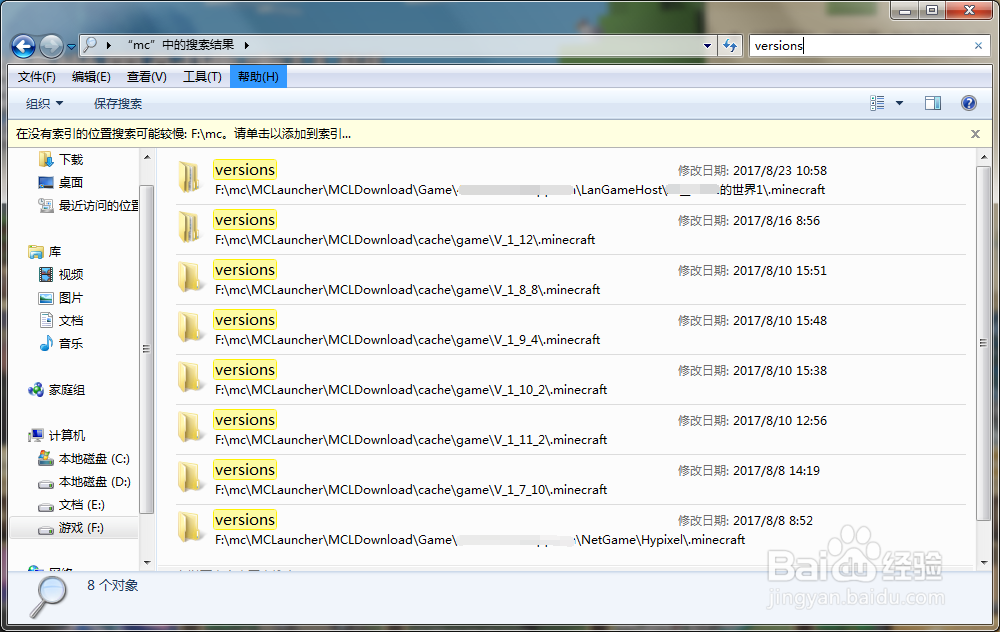Click folder icon of V_1_12 result
Screen dimensions: 1000x632
pyautogui.click(x=189, y=228)
